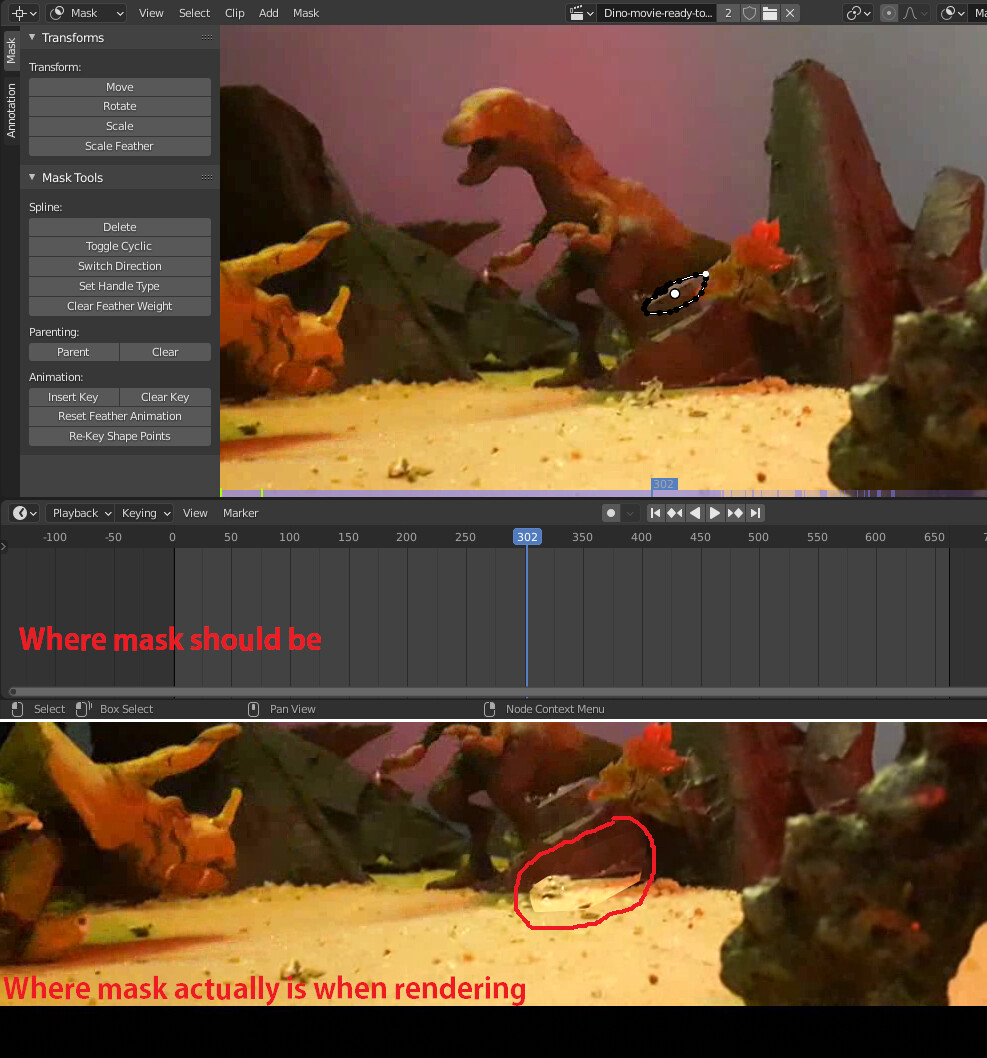987x1058 pixels.
Task: Click Switch Direction button
Action: pos(119,266)
